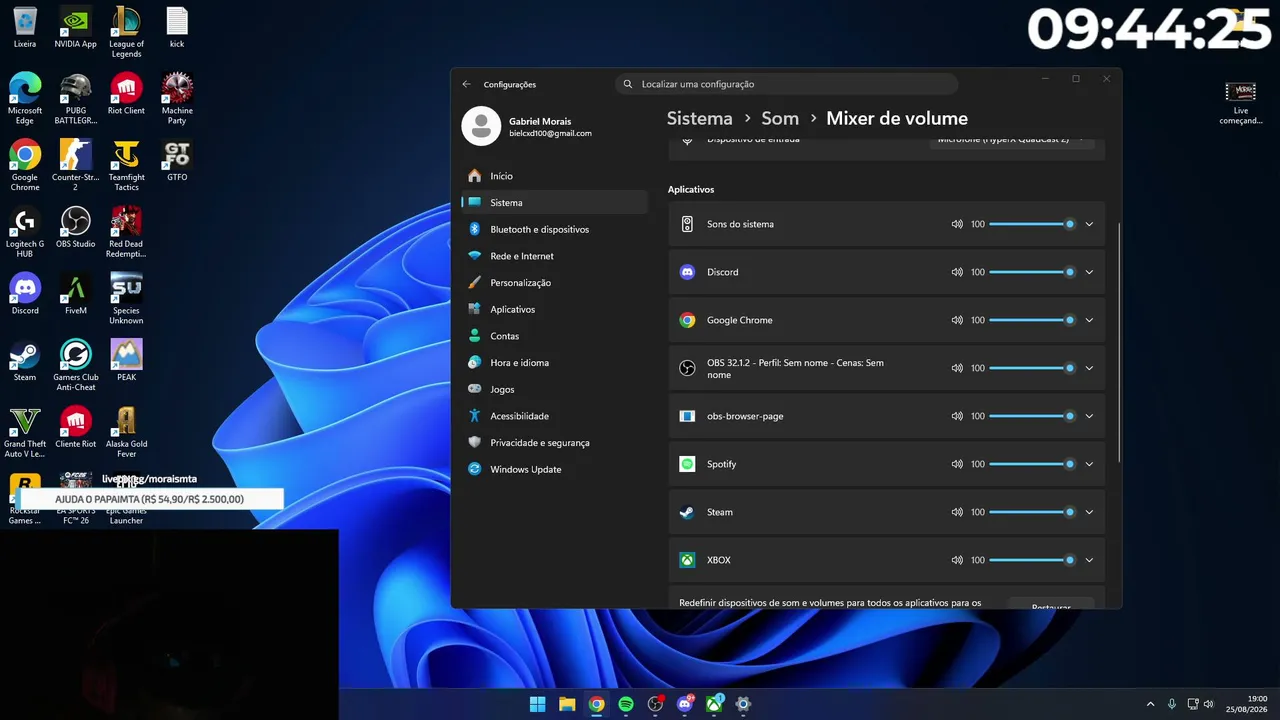Select the kick text file on desktop
Screen dimensions: 1280x720
coord(177,28)
